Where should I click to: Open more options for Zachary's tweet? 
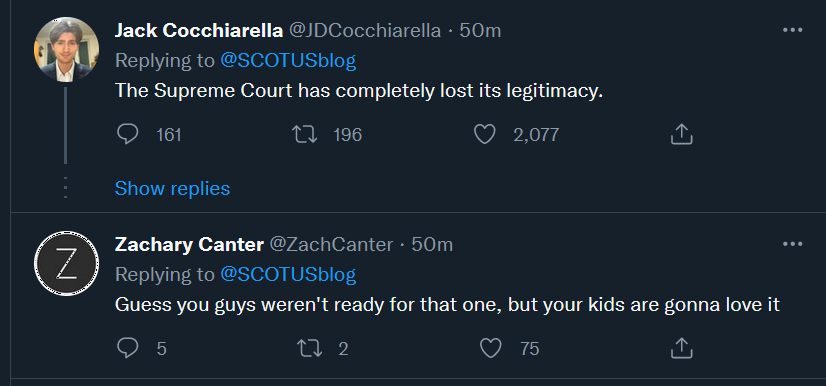792,244
